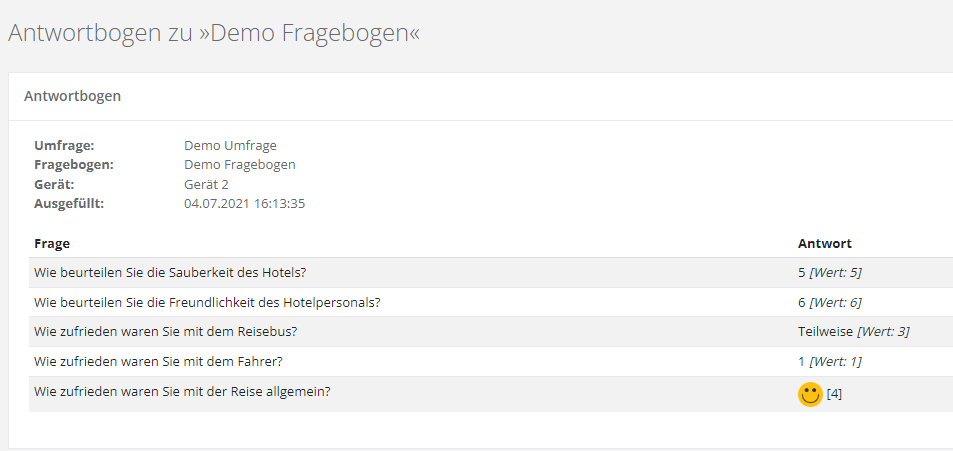Click the "Frage" column header
Viewport: 953px width, 451px height.
point(52,243)
